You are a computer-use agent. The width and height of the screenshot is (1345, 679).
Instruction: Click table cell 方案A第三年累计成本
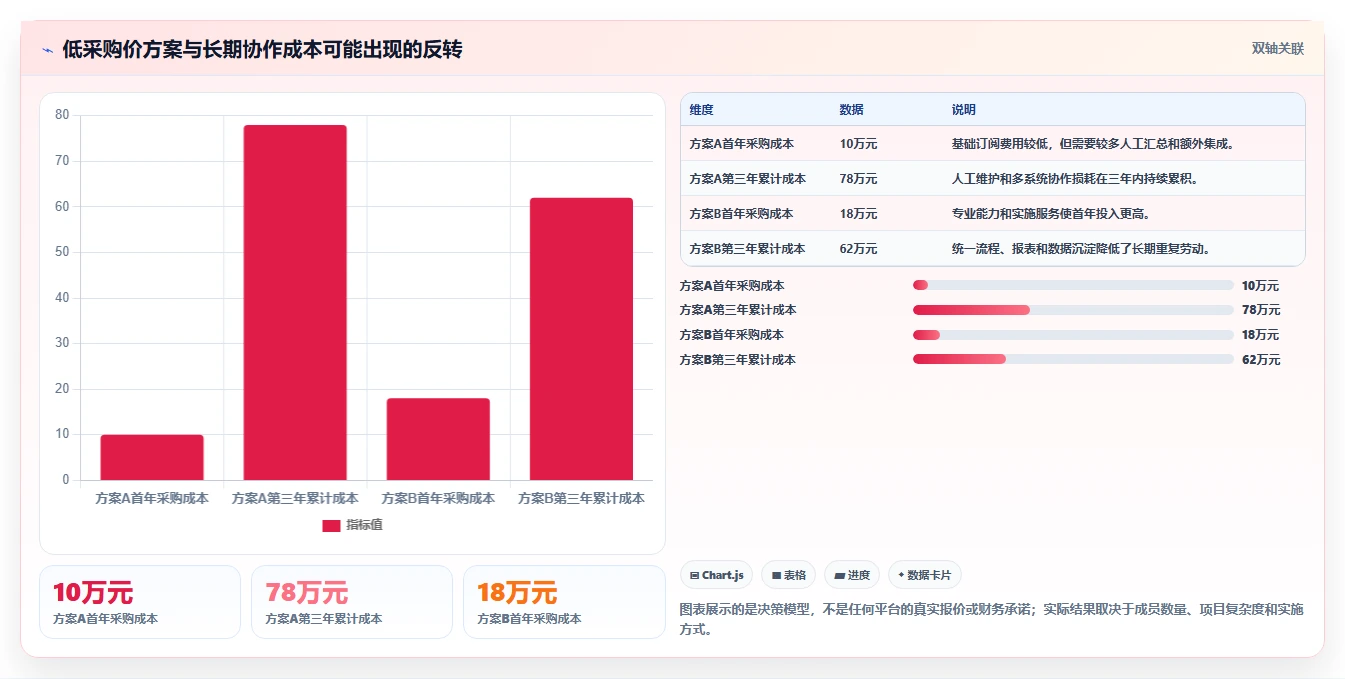[748, 179]
